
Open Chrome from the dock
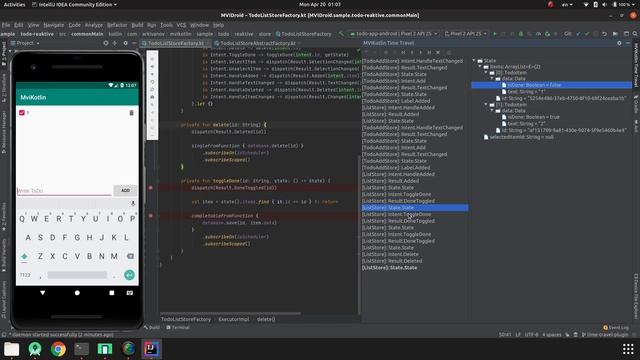click(x=58, y=349)
